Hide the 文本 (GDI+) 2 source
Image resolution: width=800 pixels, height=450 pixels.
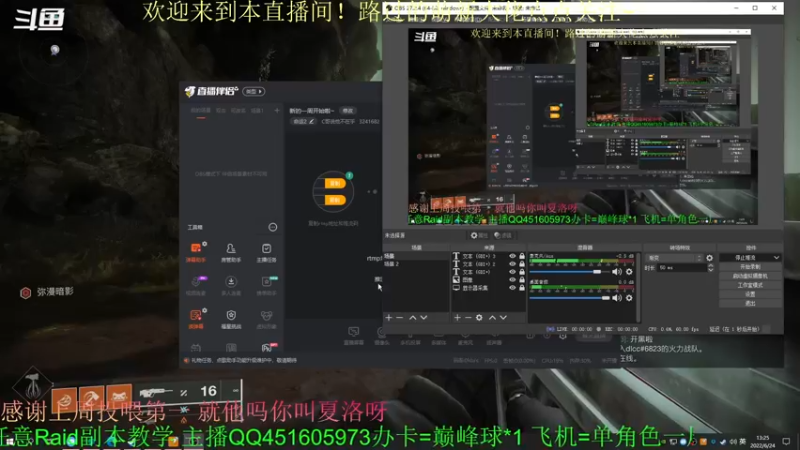[x=512, y=264]
